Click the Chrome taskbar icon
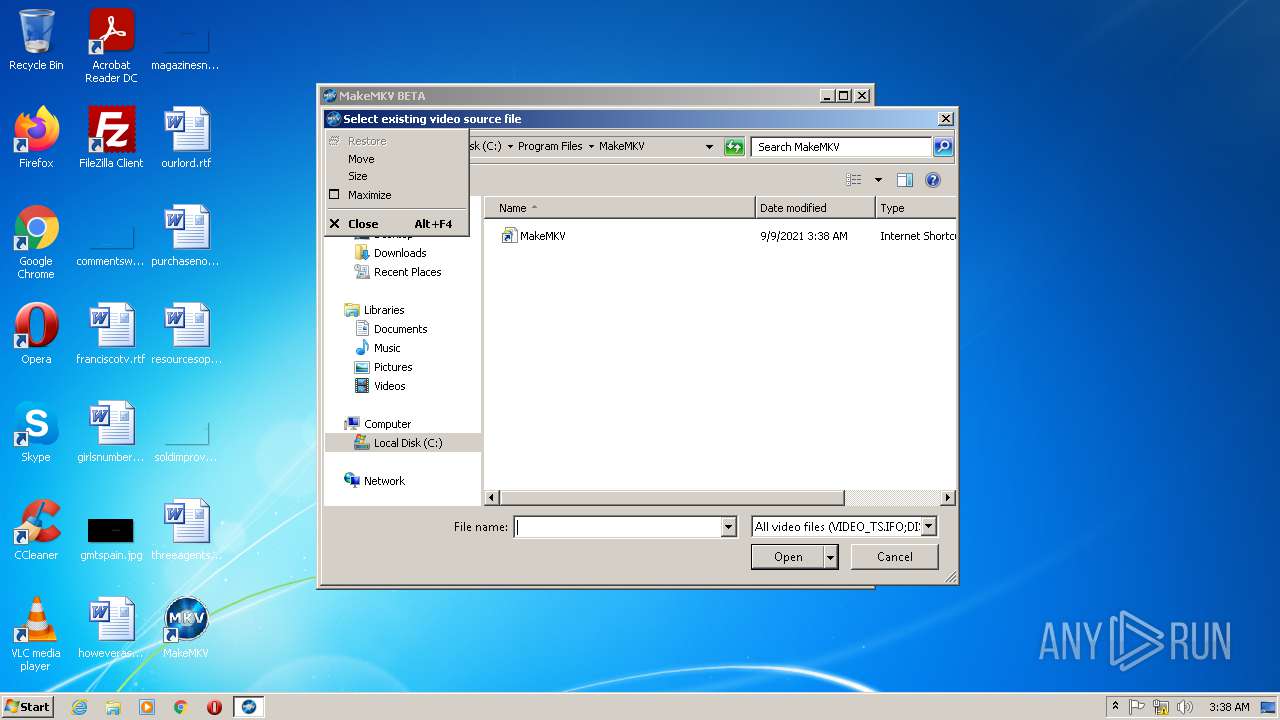This screenshot has height=720, width=1280. (x=181, y=707)
